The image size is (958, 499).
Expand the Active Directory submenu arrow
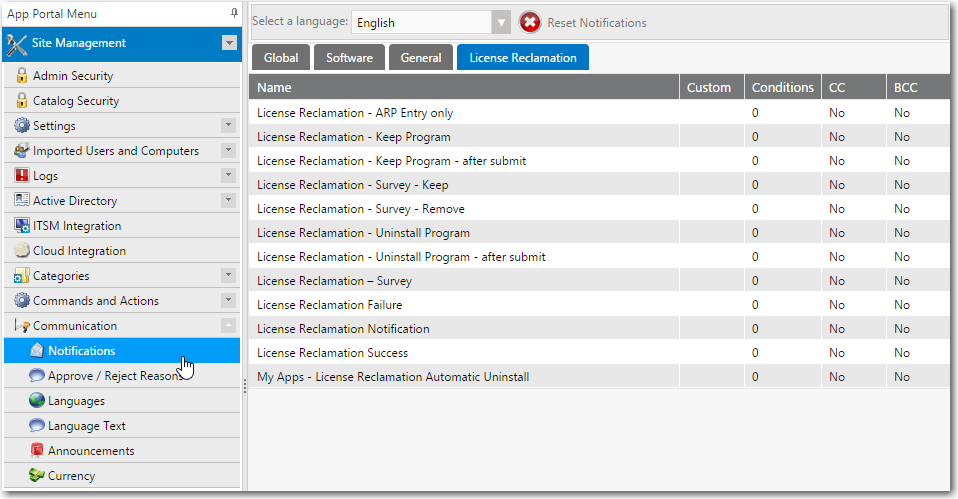[228, 201]
